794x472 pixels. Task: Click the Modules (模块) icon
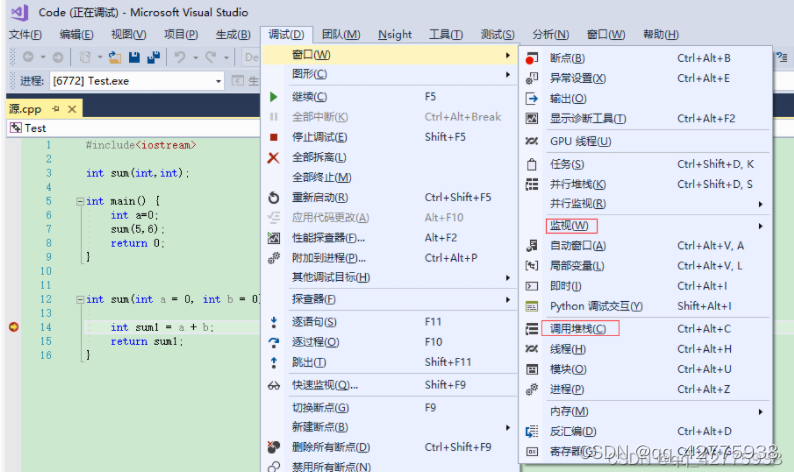click(x=531, y=370)
